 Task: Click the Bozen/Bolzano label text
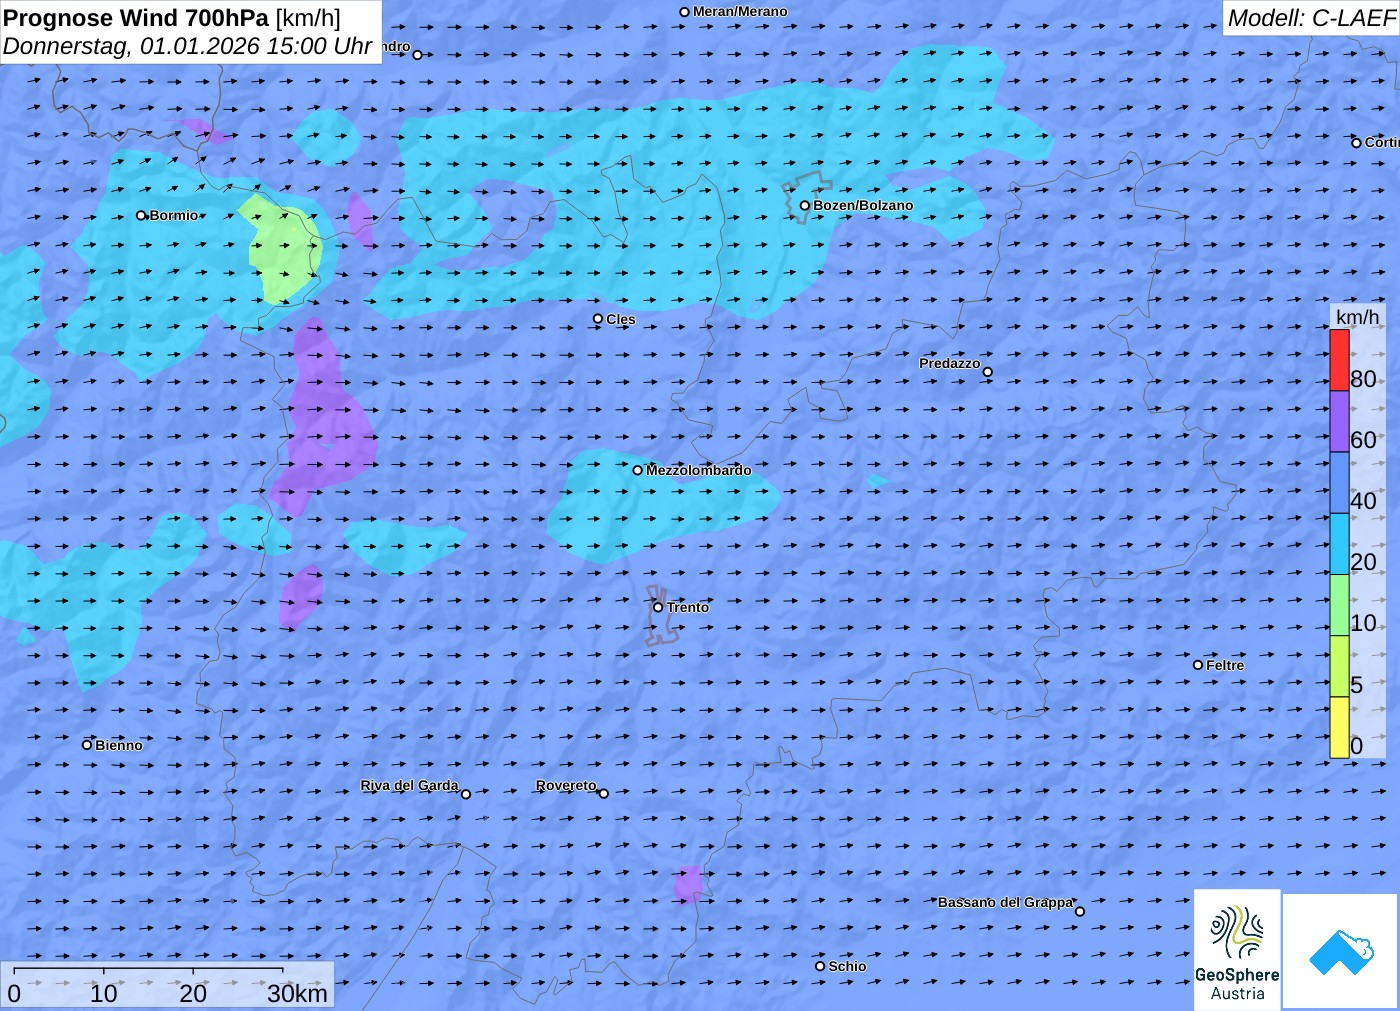point(863,205)
